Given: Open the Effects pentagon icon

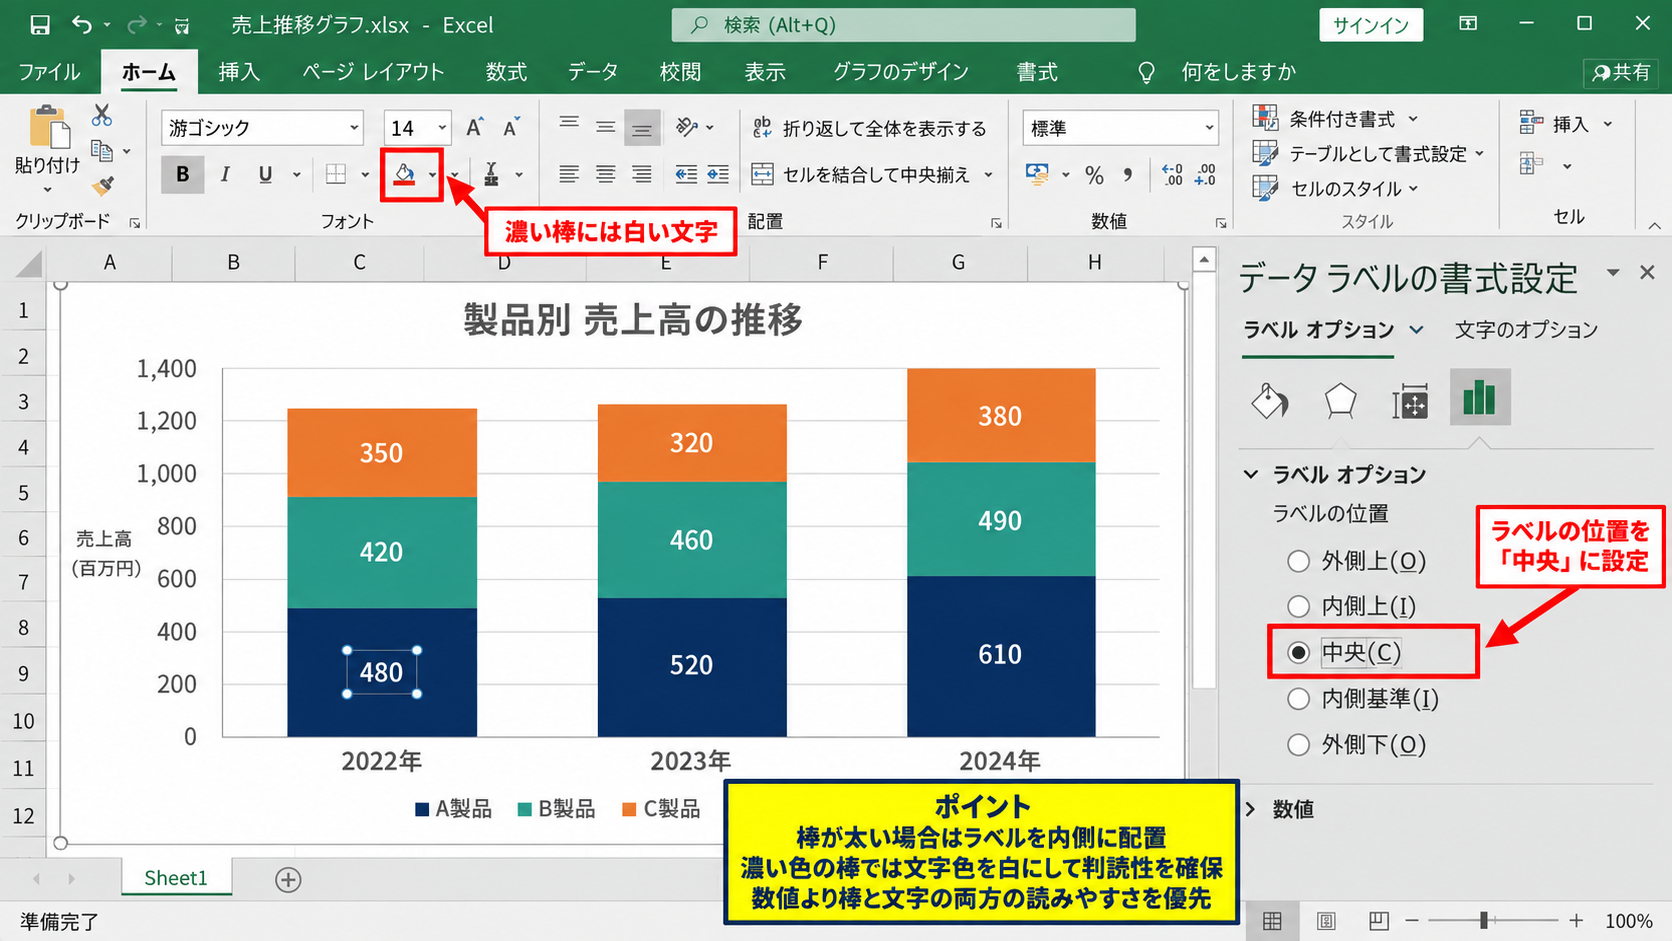Looking at the screenshot, I should pos(1340,401).
